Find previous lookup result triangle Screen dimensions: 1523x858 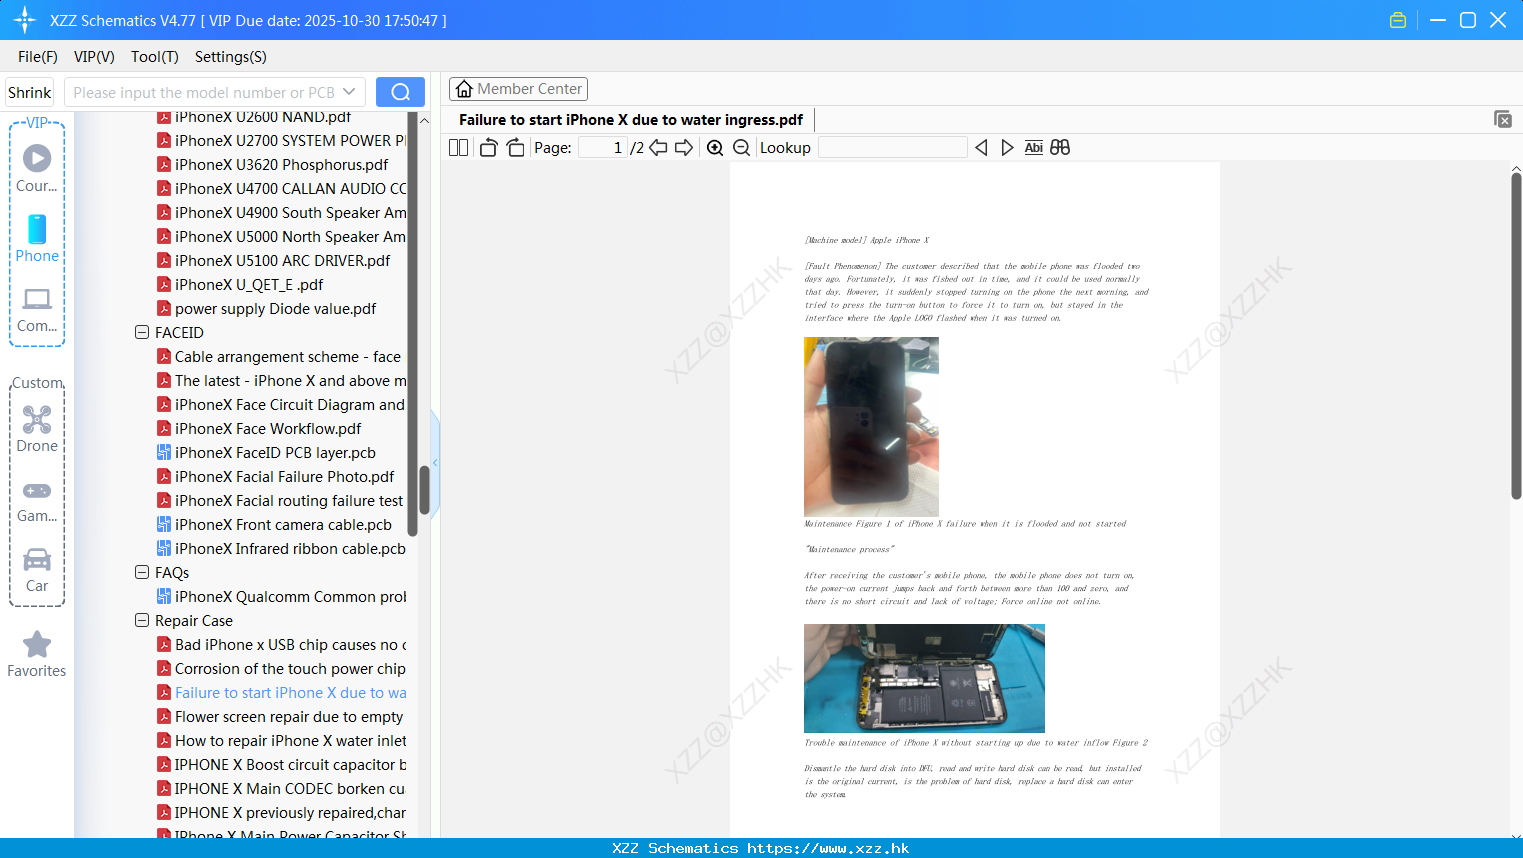(981, 148)
